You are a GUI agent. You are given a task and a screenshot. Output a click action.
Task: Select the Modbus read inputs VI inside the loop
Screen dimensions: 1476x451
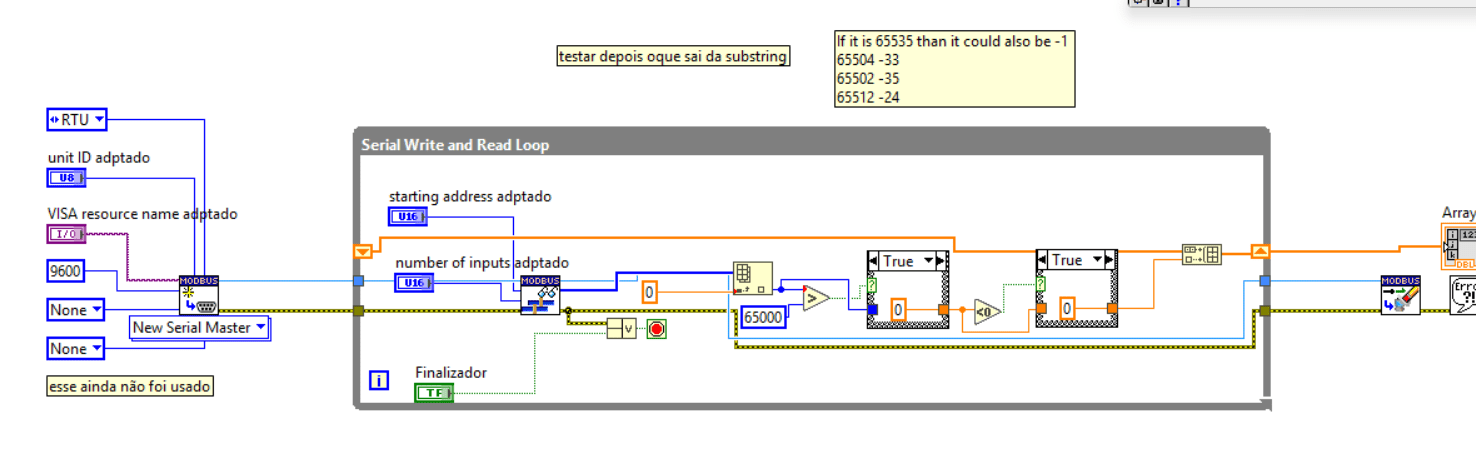click(540, 295)
